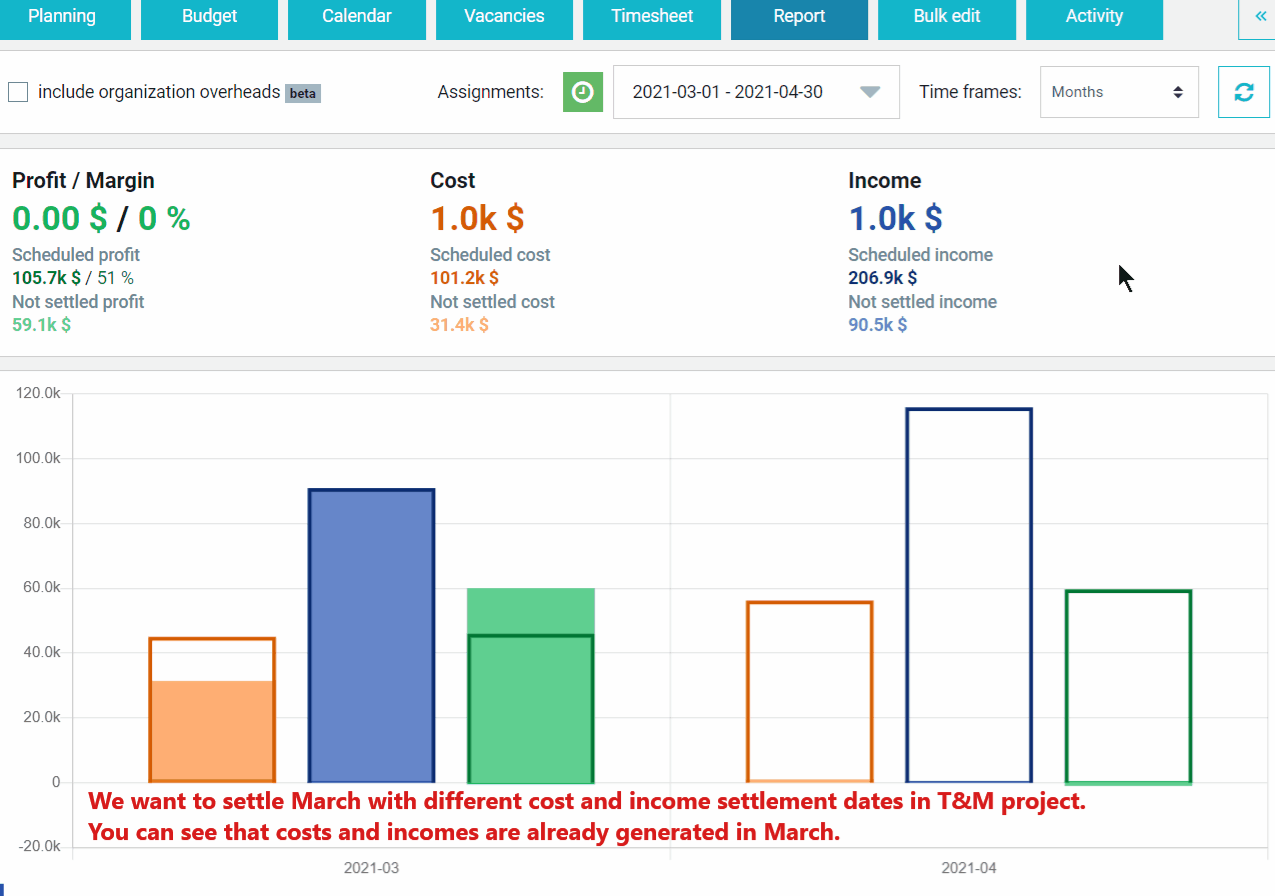Screen dimensions: 1275x896
Task: Enable include organization overheads checkbox
Action: [x=18, y=92]
